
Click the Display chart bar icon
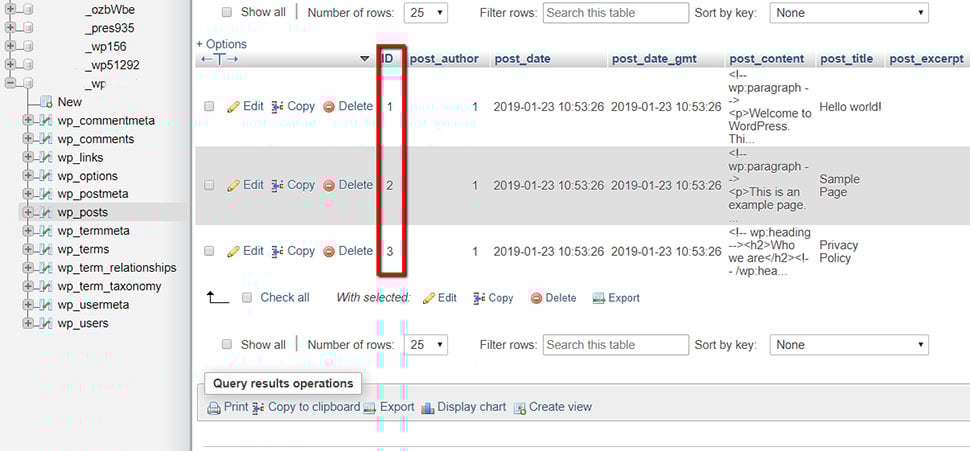point(427,408)
